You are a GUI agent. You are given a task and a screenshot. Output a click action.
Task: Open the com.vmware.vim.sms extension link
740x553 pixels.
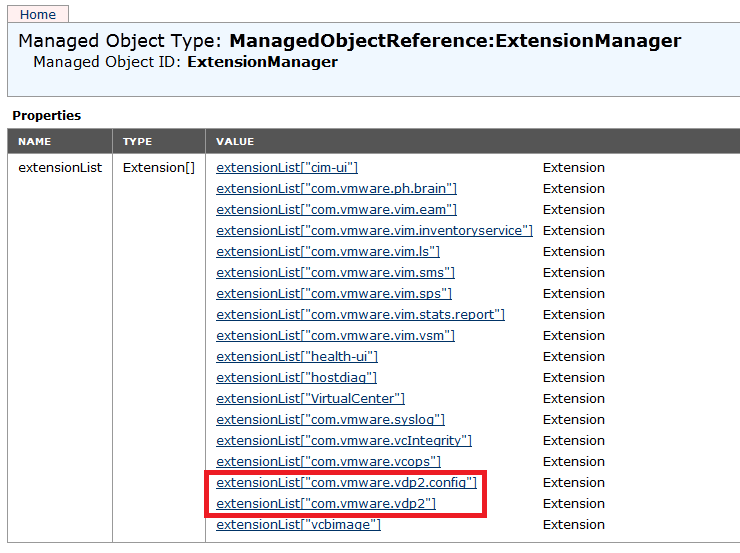click(x=336, y=273)
